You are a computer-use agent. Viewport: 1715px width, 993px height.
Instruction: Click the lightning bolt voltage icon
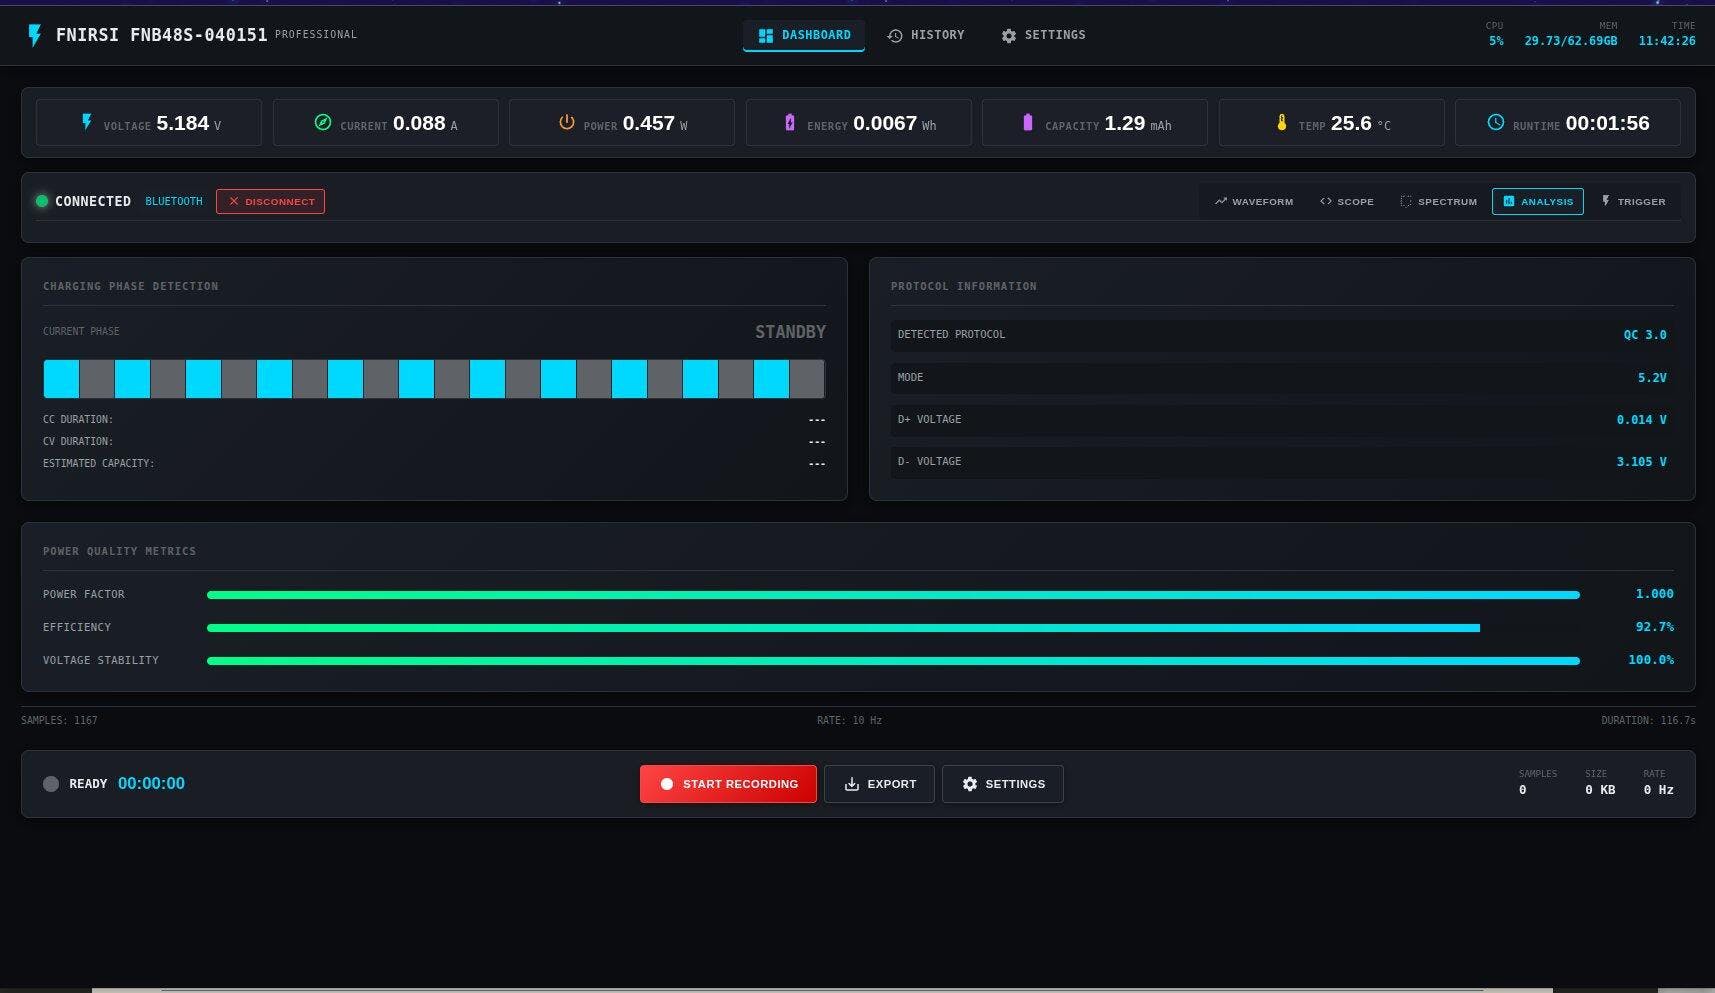(x=87, y=122)
